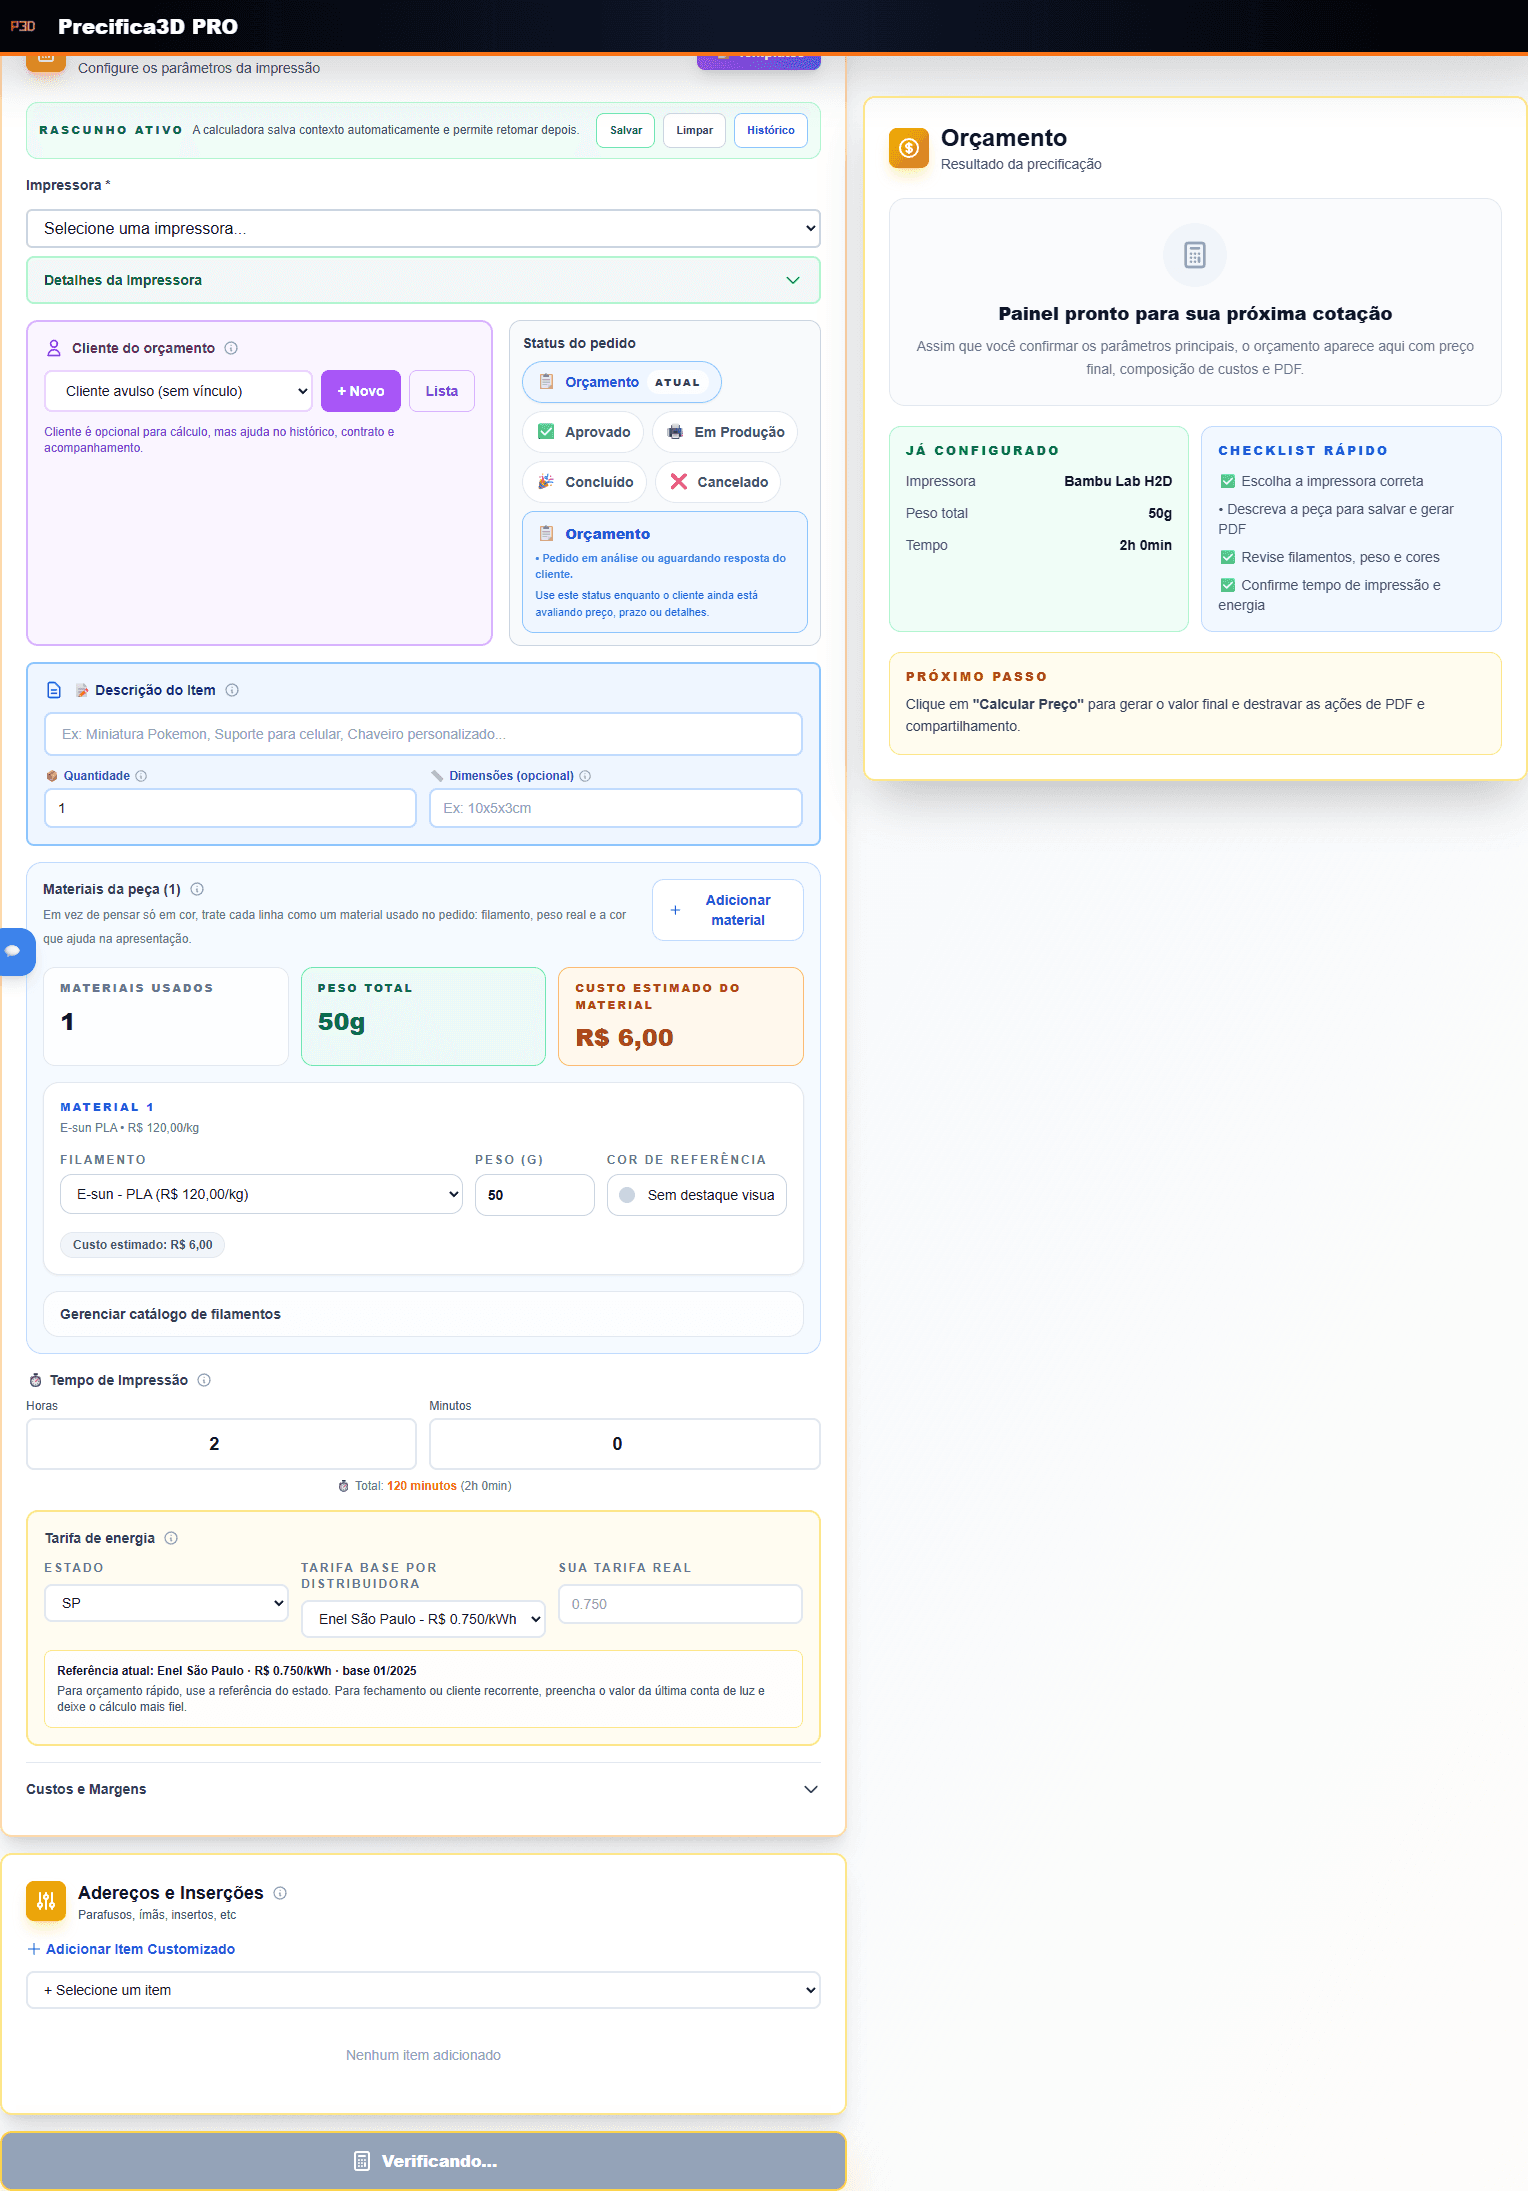Click info icon beside Adereços e Inserções
Screen dimensions: 1528x2191
pyautogui.click(x=280, y=1893)
